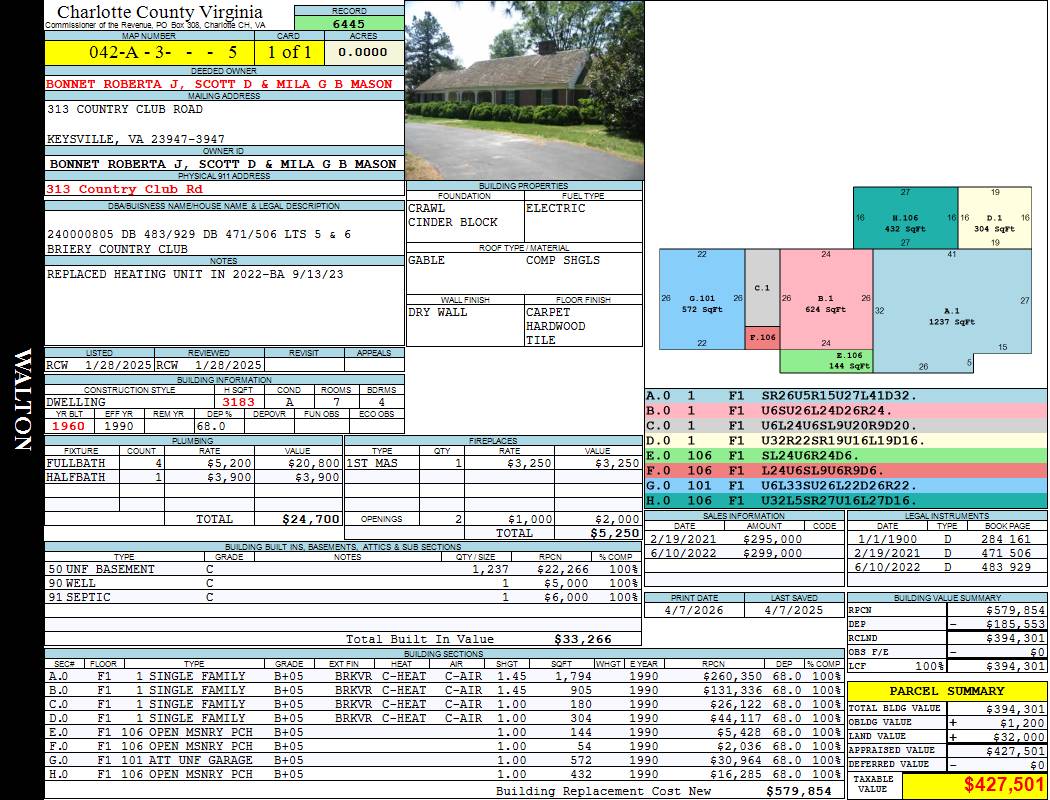Click the red 313 Country Club Rd address
This screenshot has width=1050, height=800.
coord(124,189)
